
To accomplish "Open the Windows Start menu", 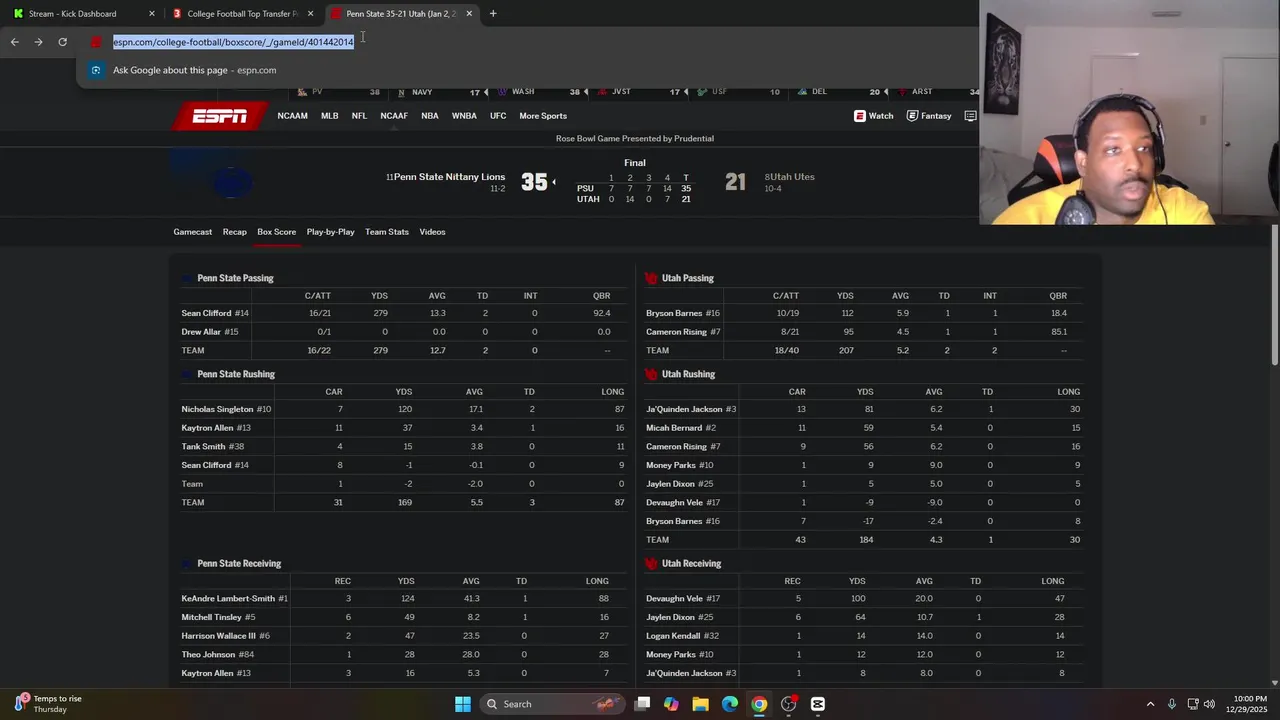I will point(463,704).
